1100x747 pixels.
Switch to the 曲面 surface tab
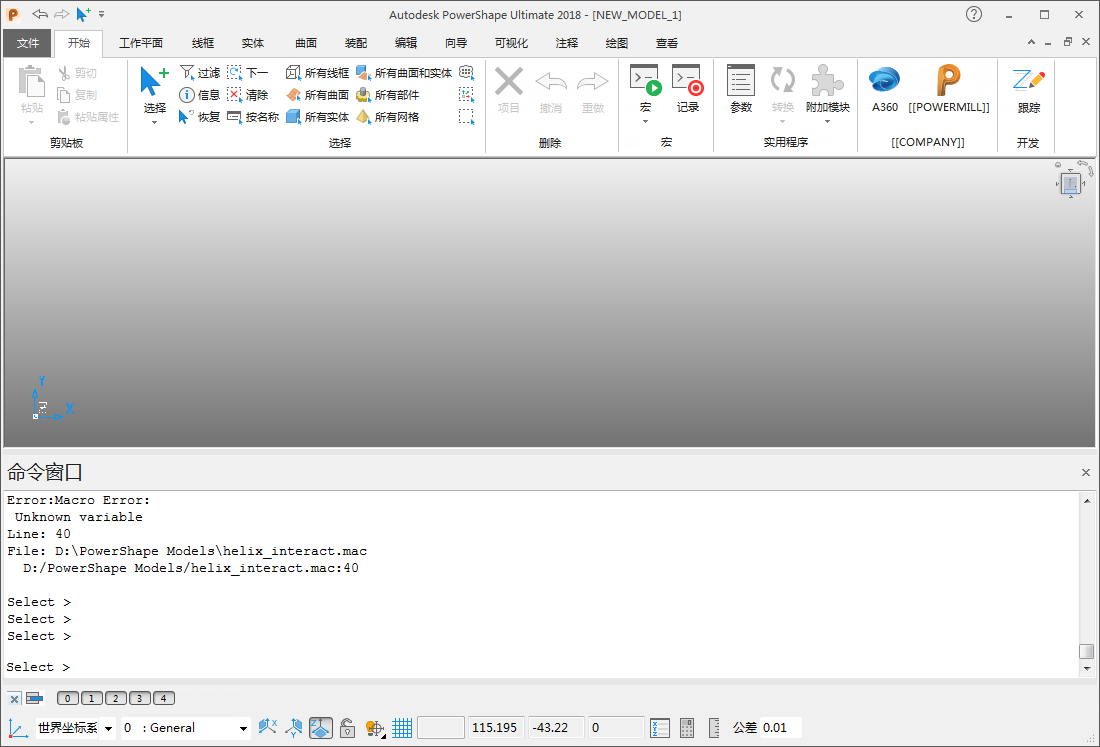click(306, 43)
